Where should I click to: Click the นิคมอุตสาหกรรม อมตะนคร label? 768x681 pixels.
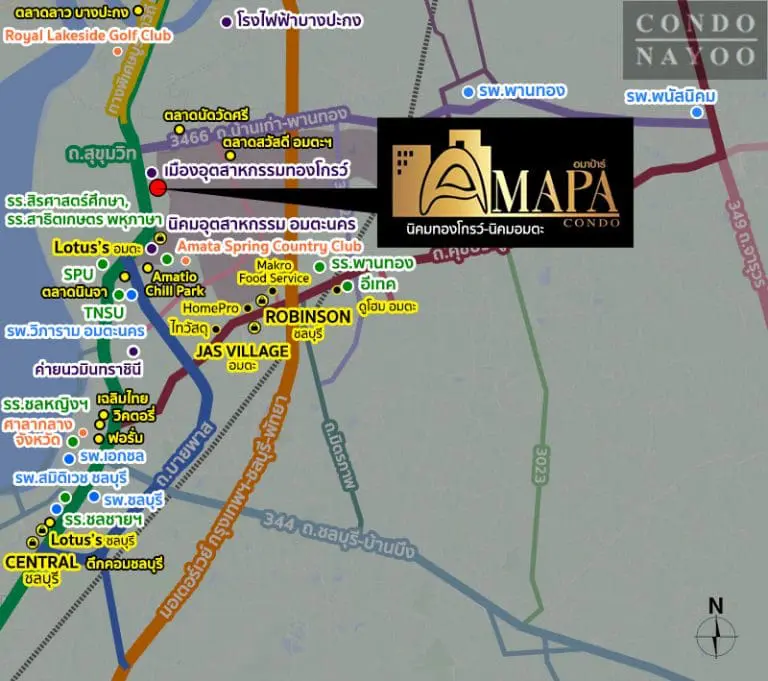[x=262, y=224]
